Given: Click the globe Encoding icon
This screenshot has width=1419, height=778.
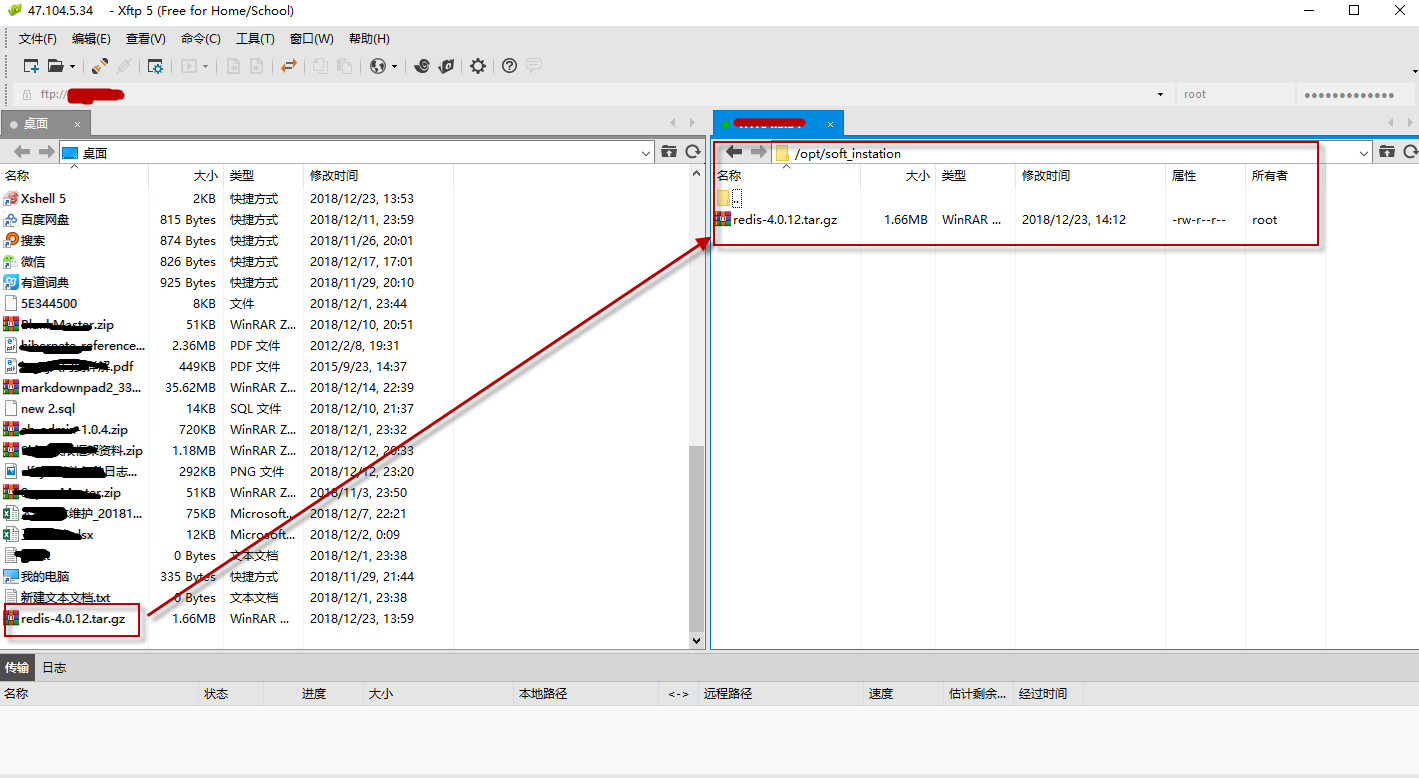Looking at the screenshot, I should coord(378,66).
